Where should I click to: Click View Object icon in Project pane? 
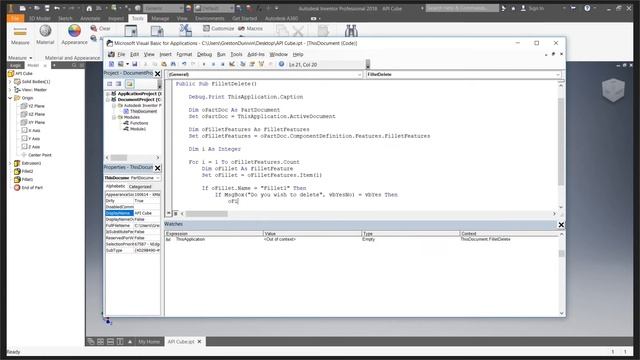(118, 84)
